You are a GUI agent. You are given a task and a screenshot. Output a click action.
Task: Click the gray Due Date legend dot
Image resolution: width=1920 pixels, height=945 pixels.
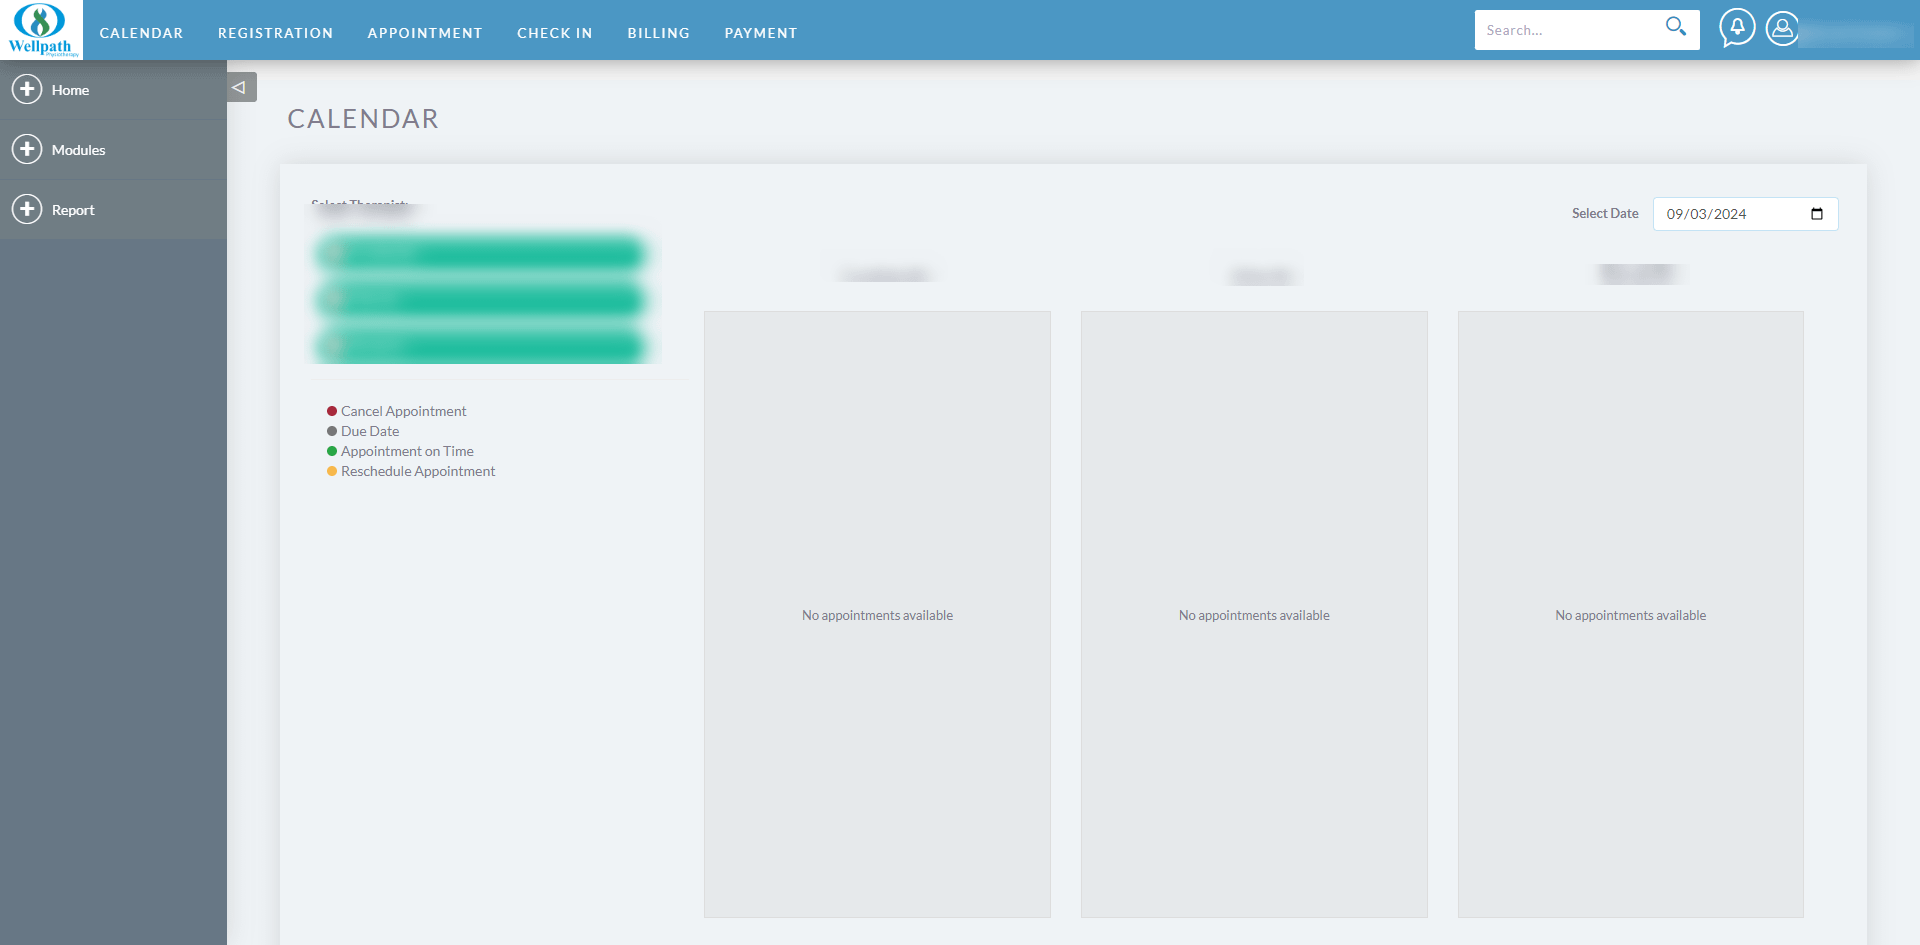(332, 431)
